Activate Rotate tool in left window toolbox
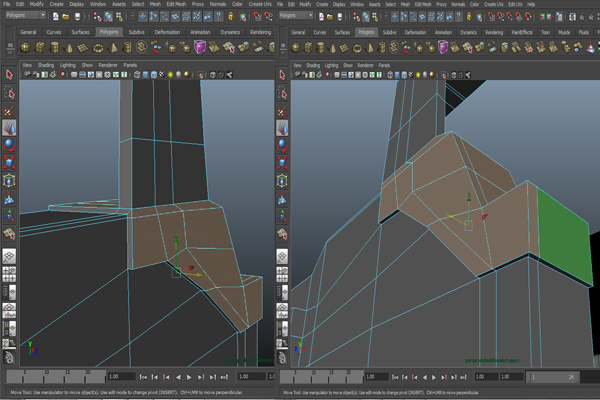Viewport: 600px width, 400px height. tap(9, 145)
